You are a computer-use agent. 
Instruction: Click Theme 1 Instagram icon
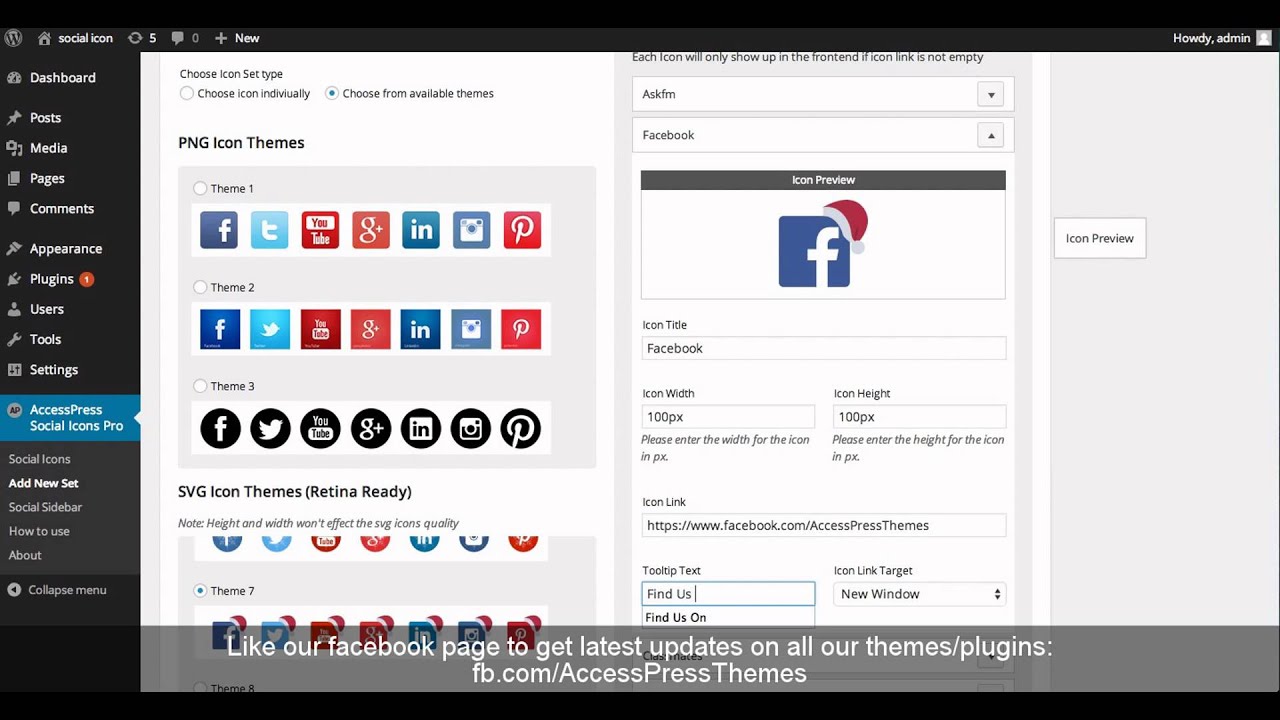point(471,230)
